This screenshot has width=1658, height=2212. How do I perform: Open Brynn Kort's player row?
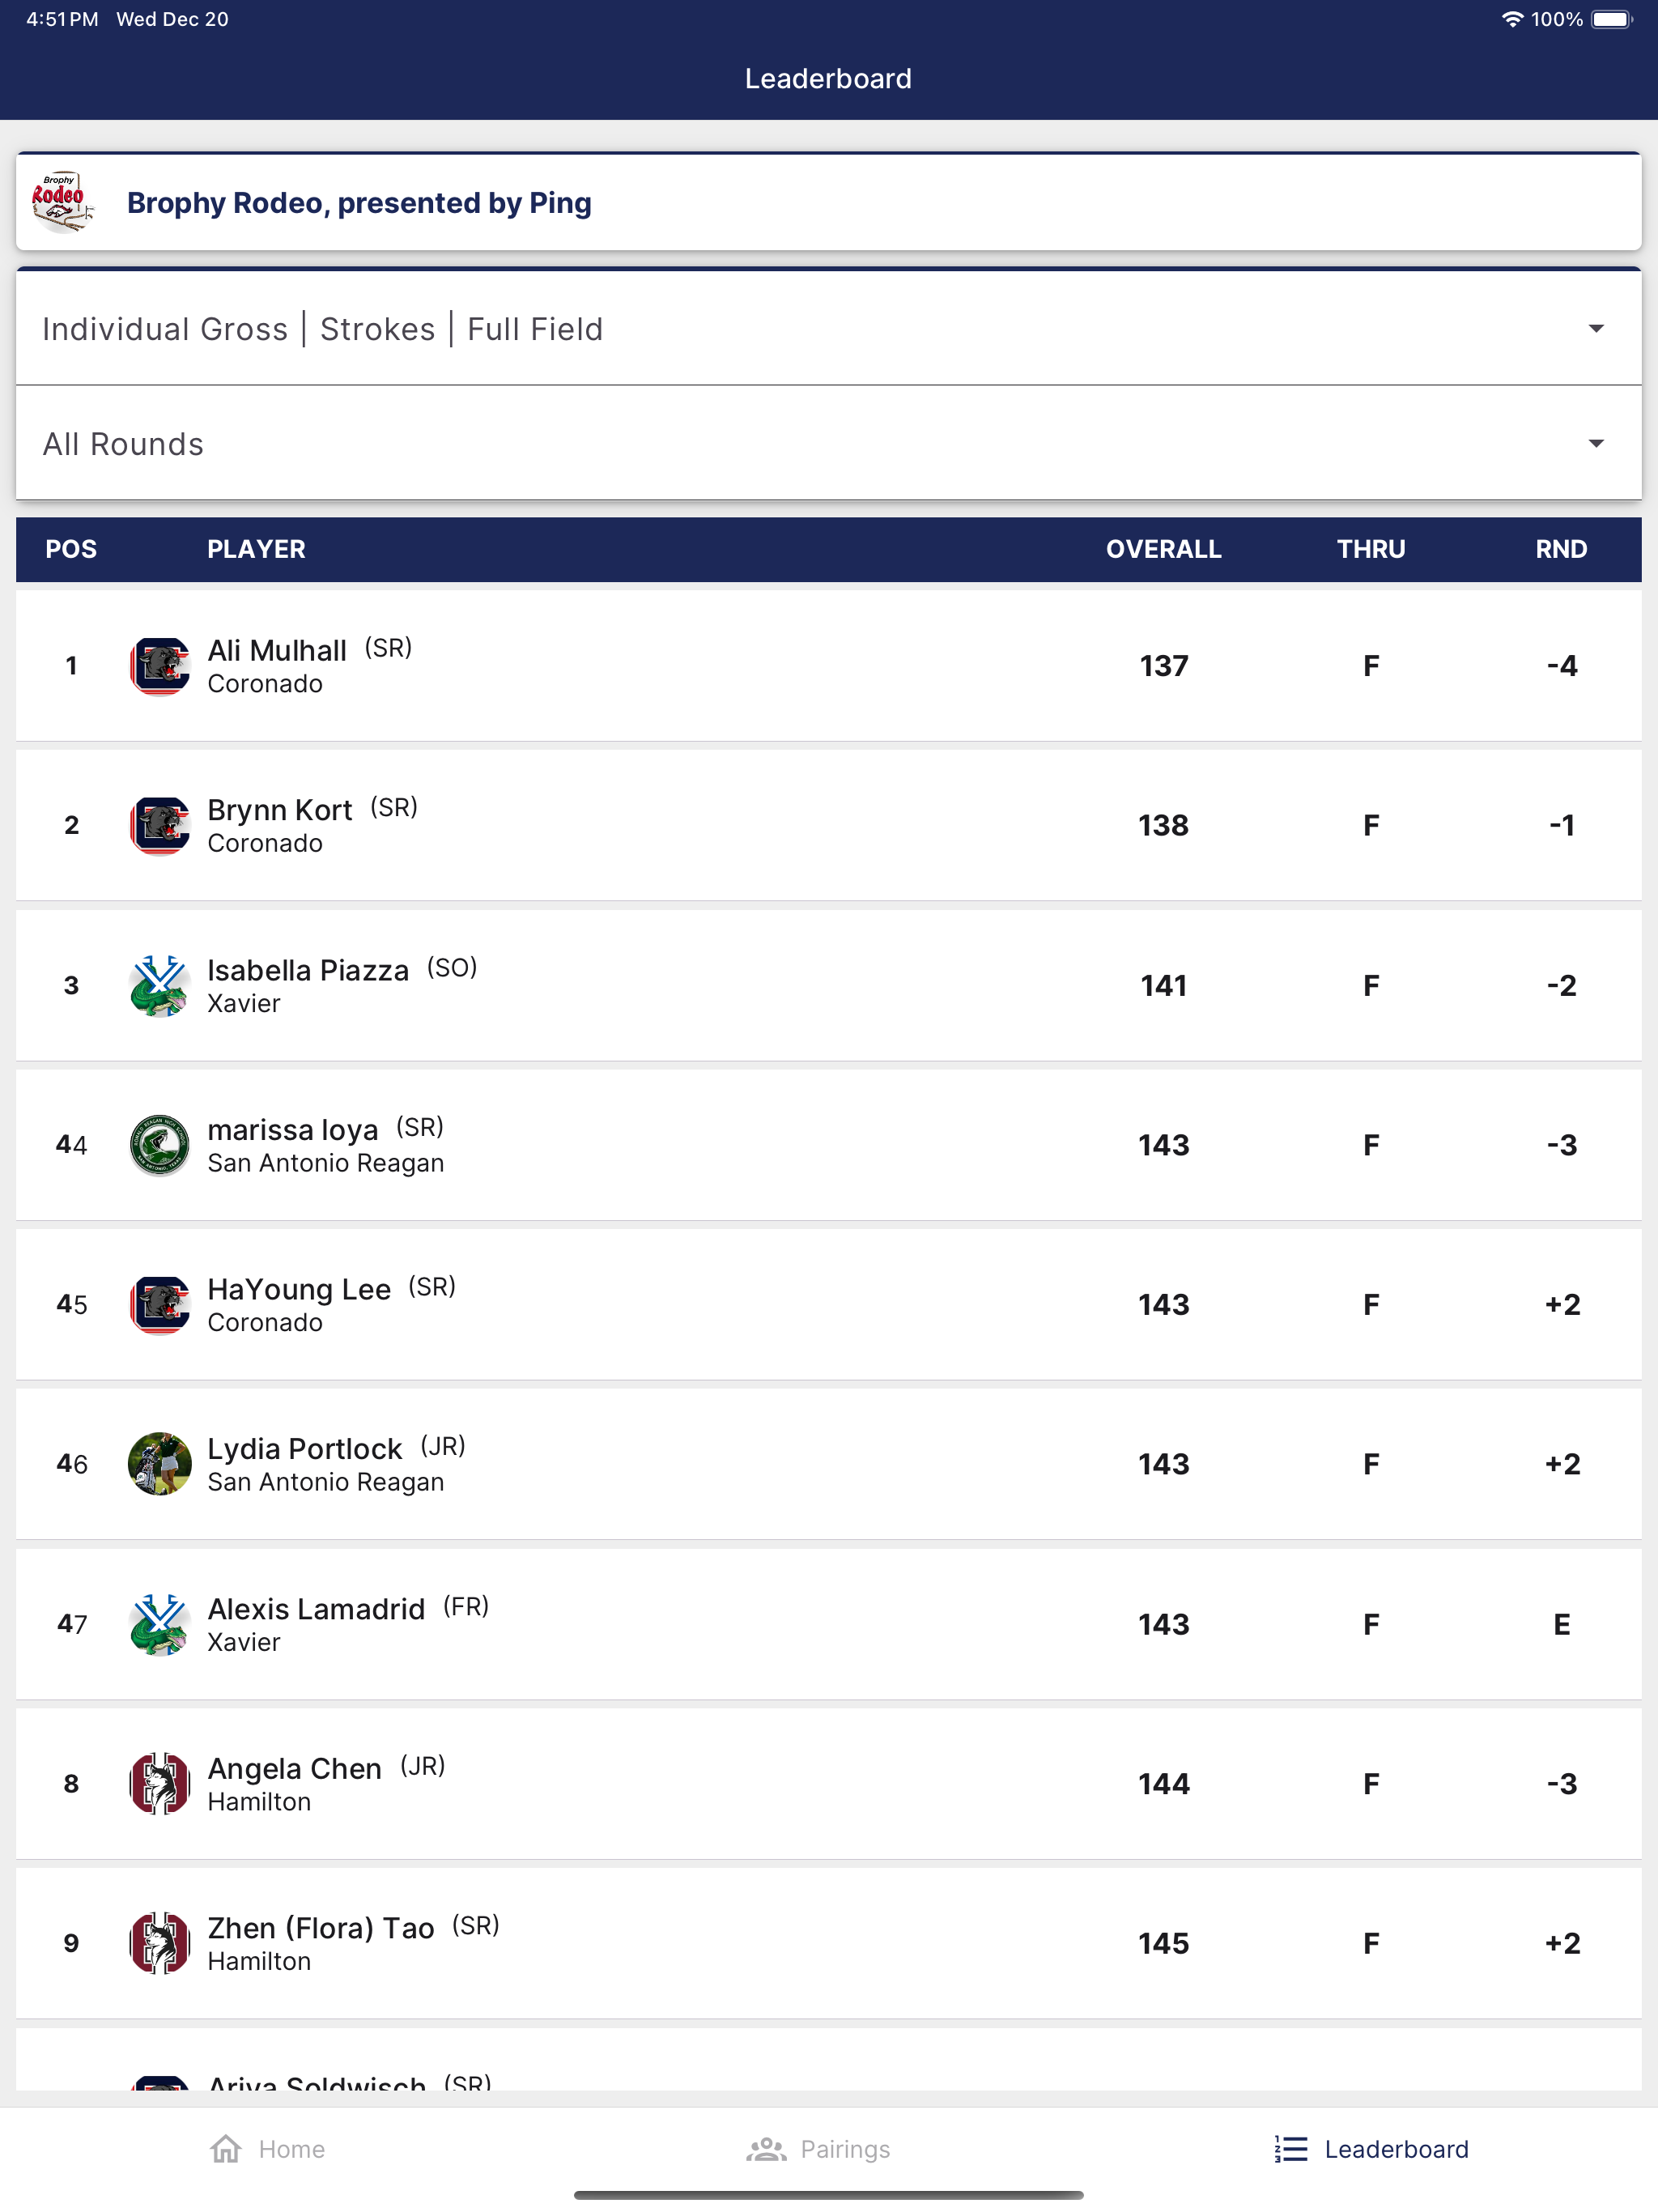click(x=829, y=825)
